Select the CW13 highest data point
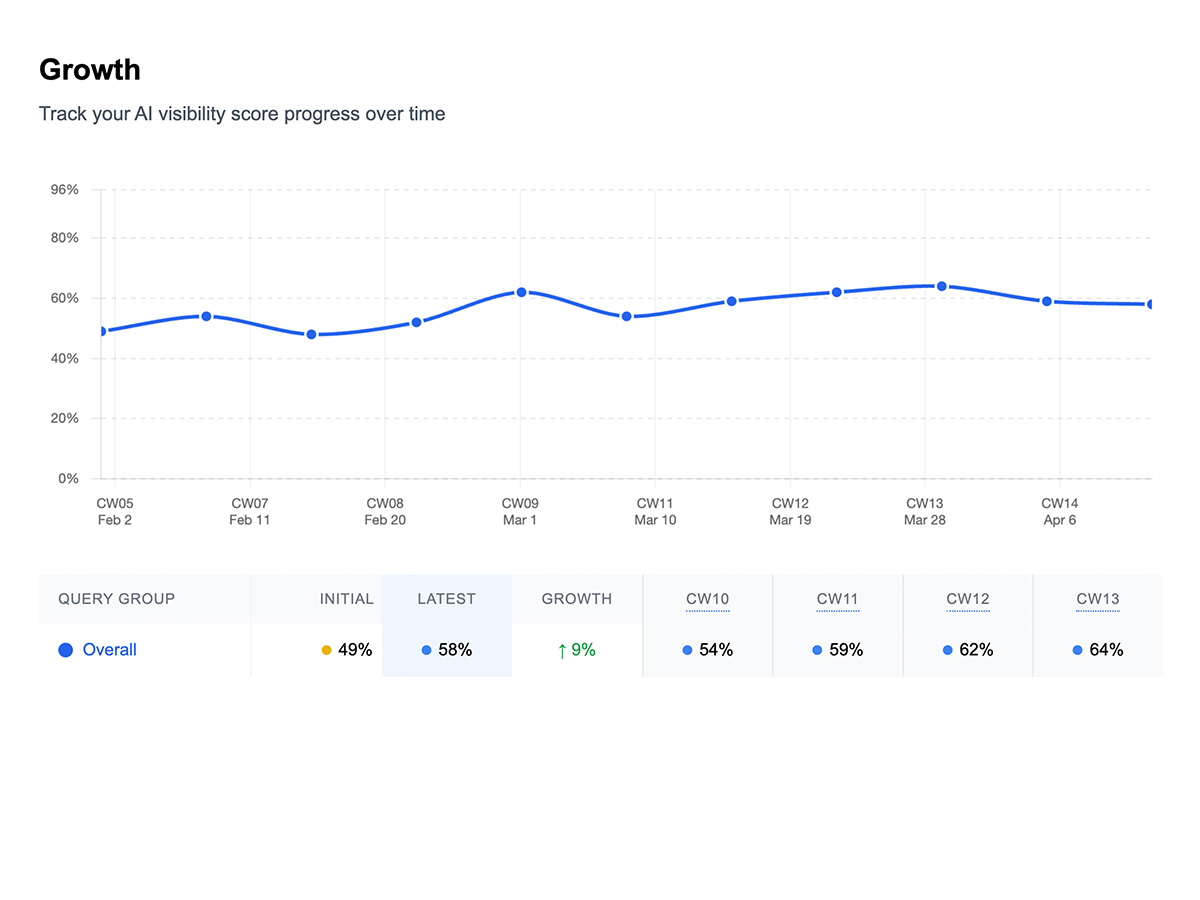Screen dimensions: 1200x900 940,285
